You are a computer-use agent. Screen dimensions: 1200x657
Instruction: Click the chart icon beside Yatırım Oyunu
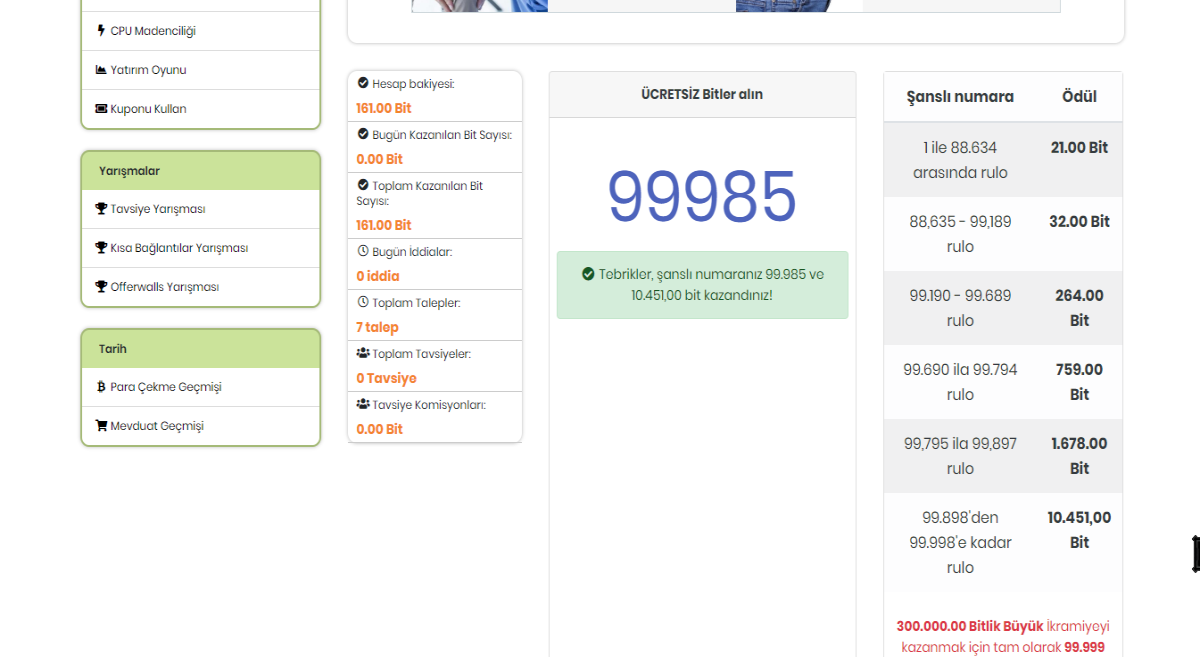click(x=101, y=70)
